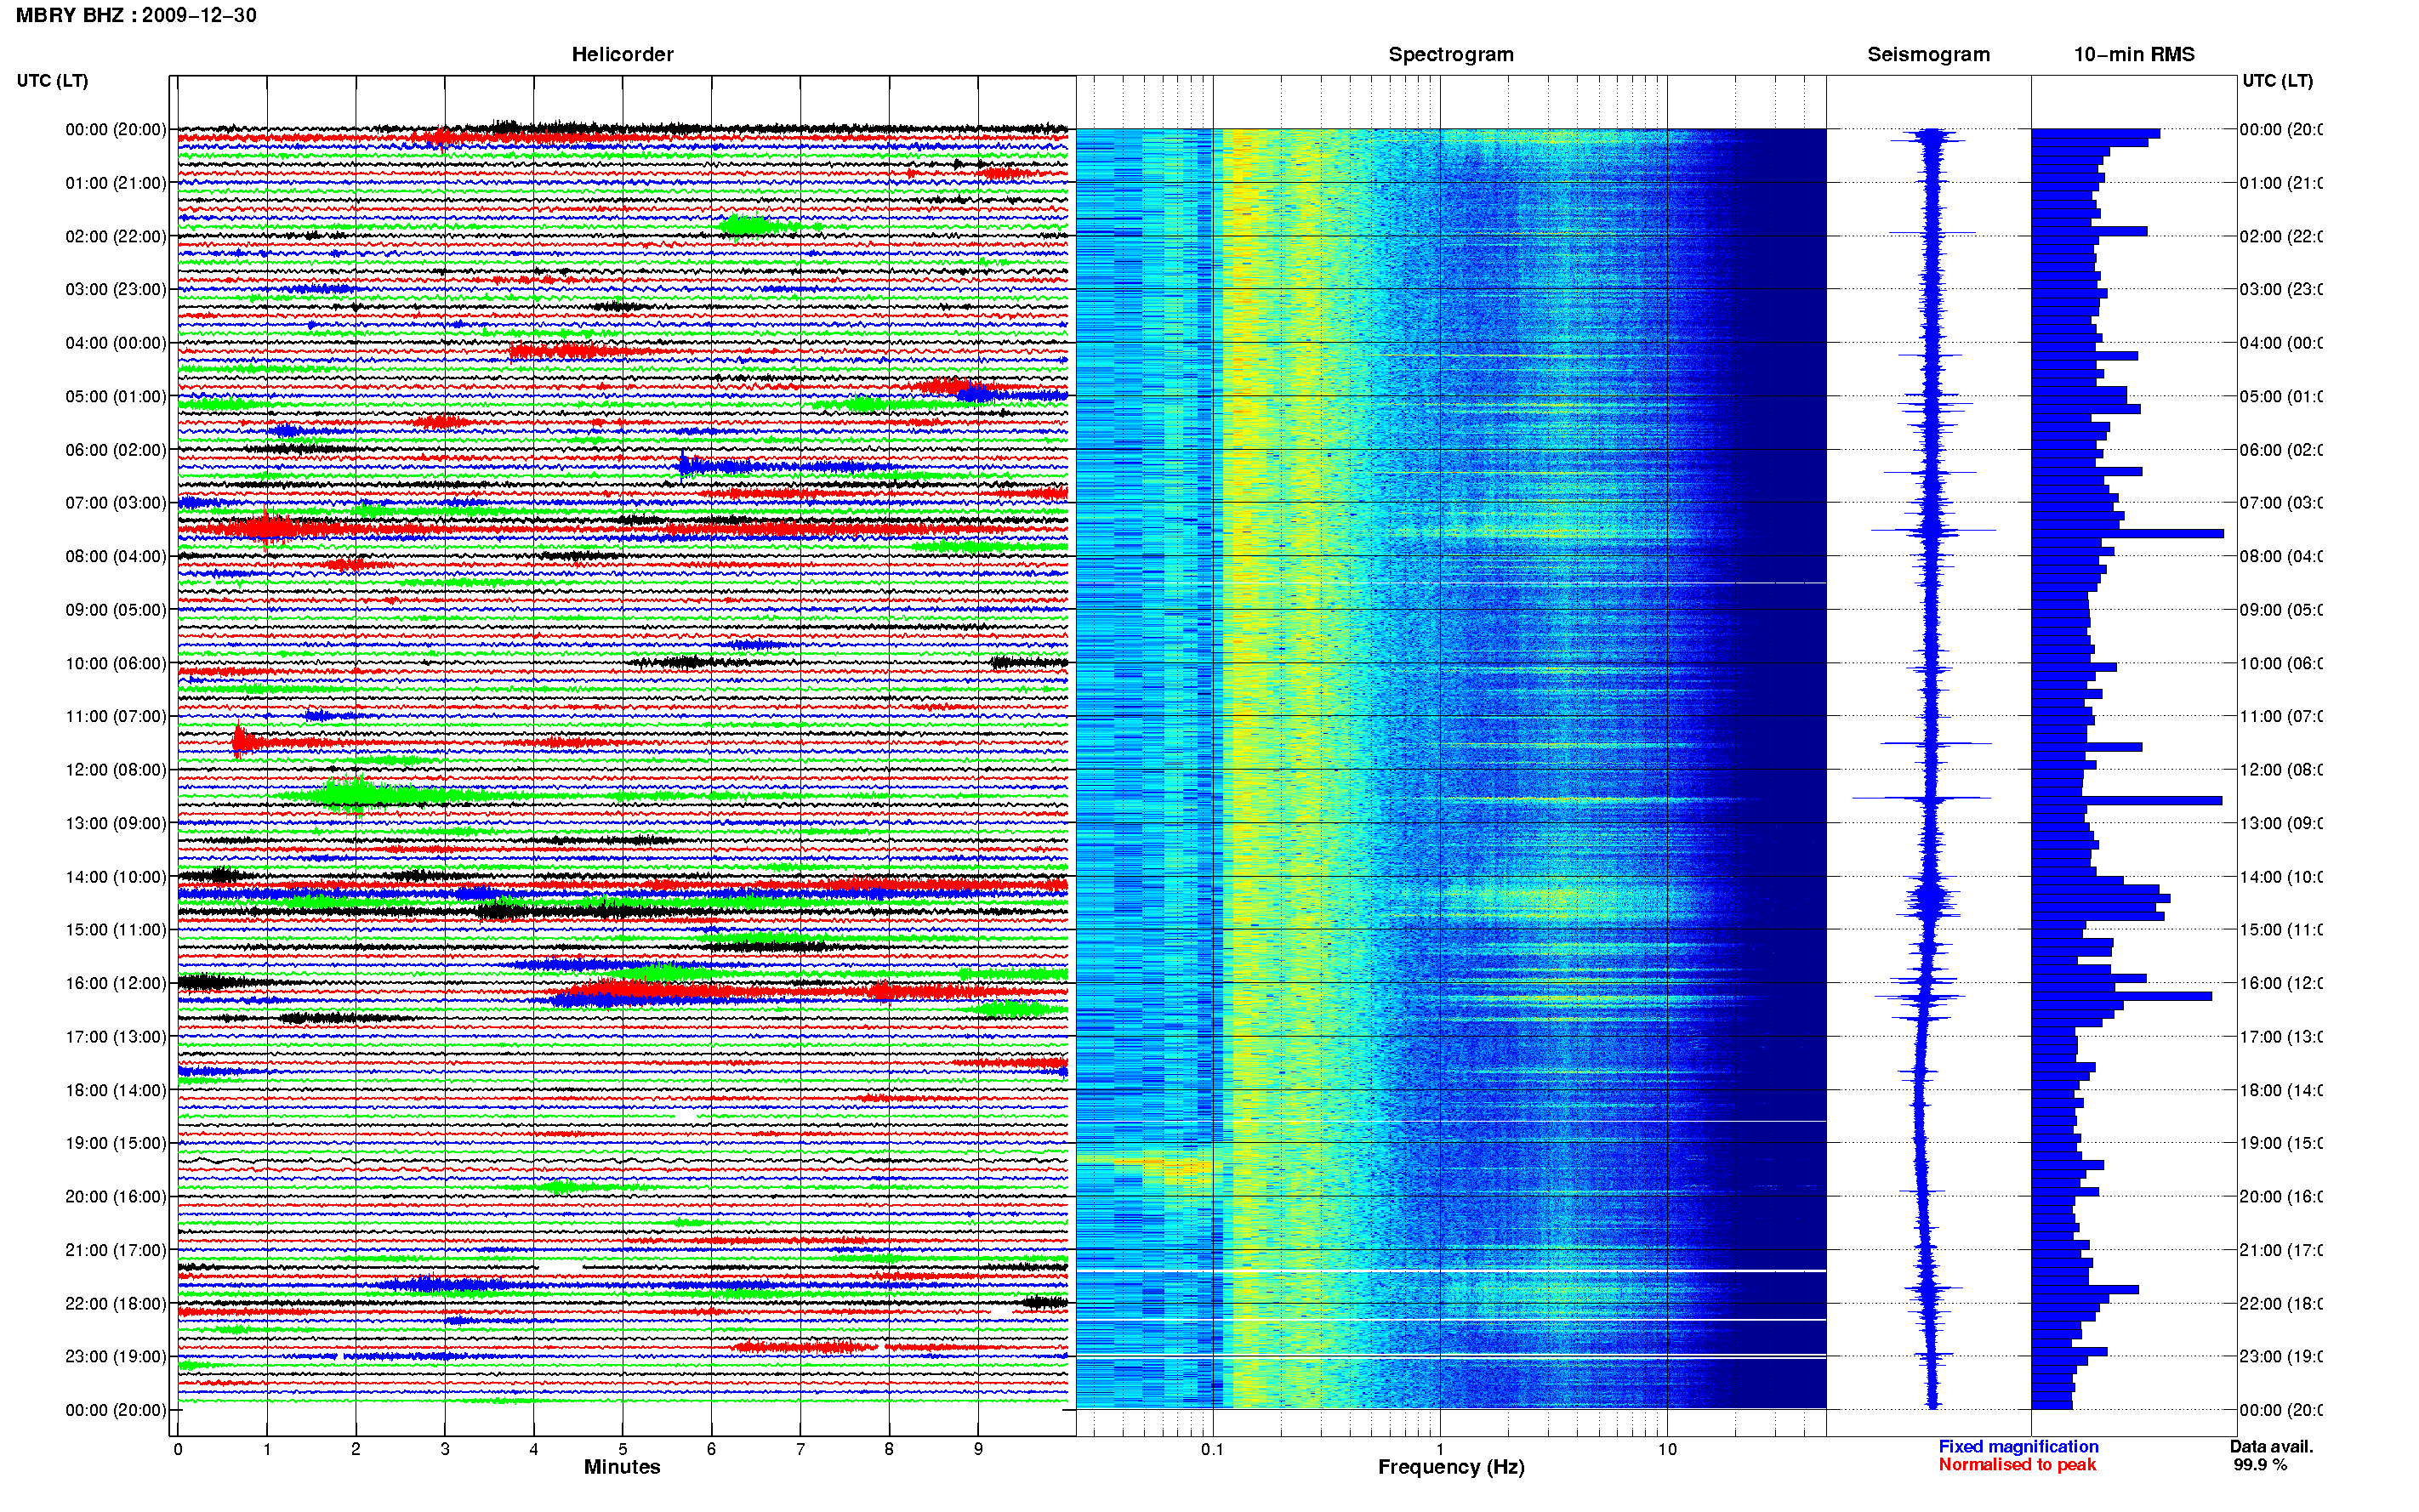Click Helicorder time label 14:00 (10:00)
The height and width of the screenshot is (1512, 2419).
tap(116, 877)
